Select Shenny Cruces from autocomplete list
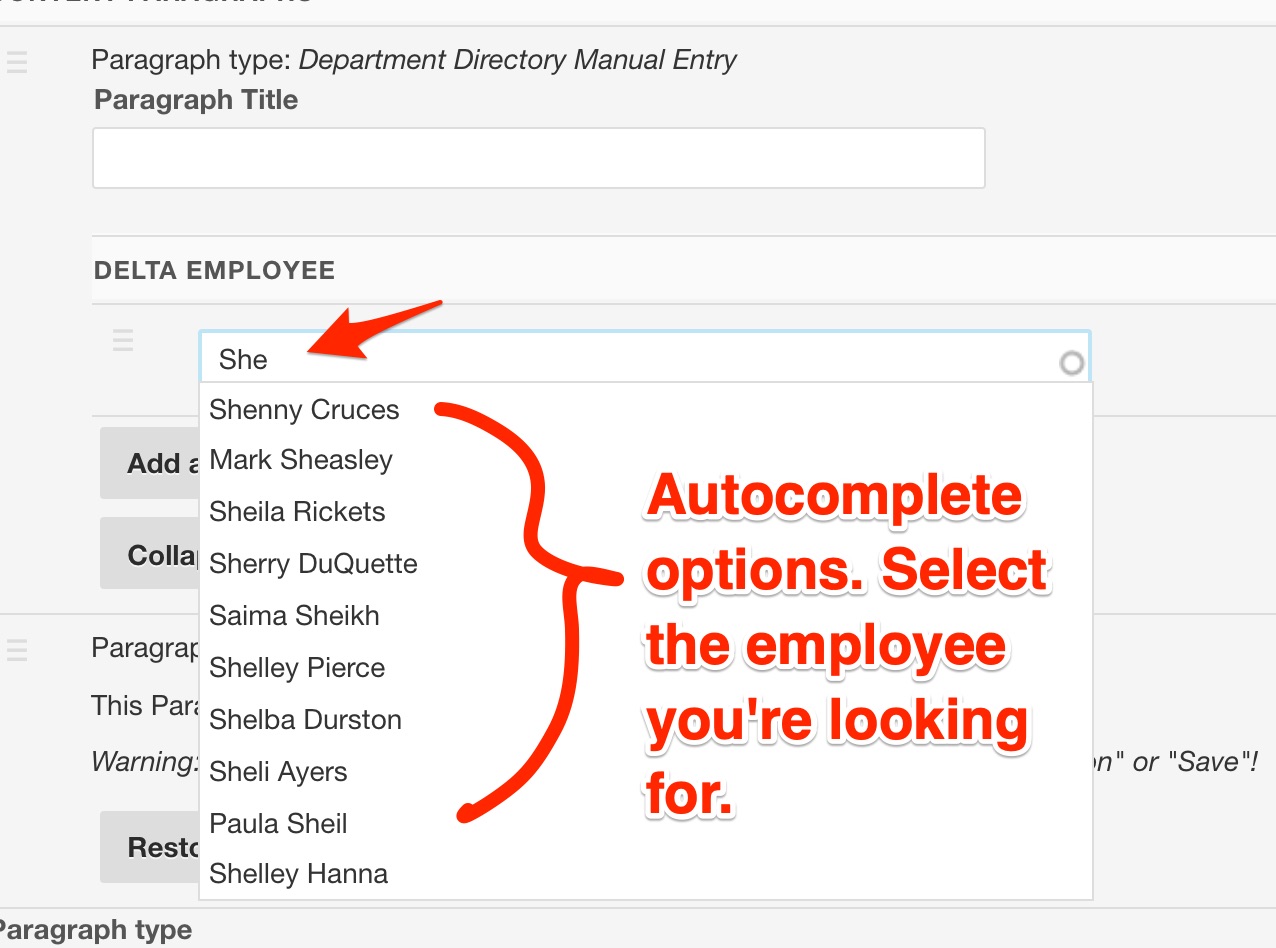The image size is (1276, 948). pyautogui.click(x=304, y=410)
